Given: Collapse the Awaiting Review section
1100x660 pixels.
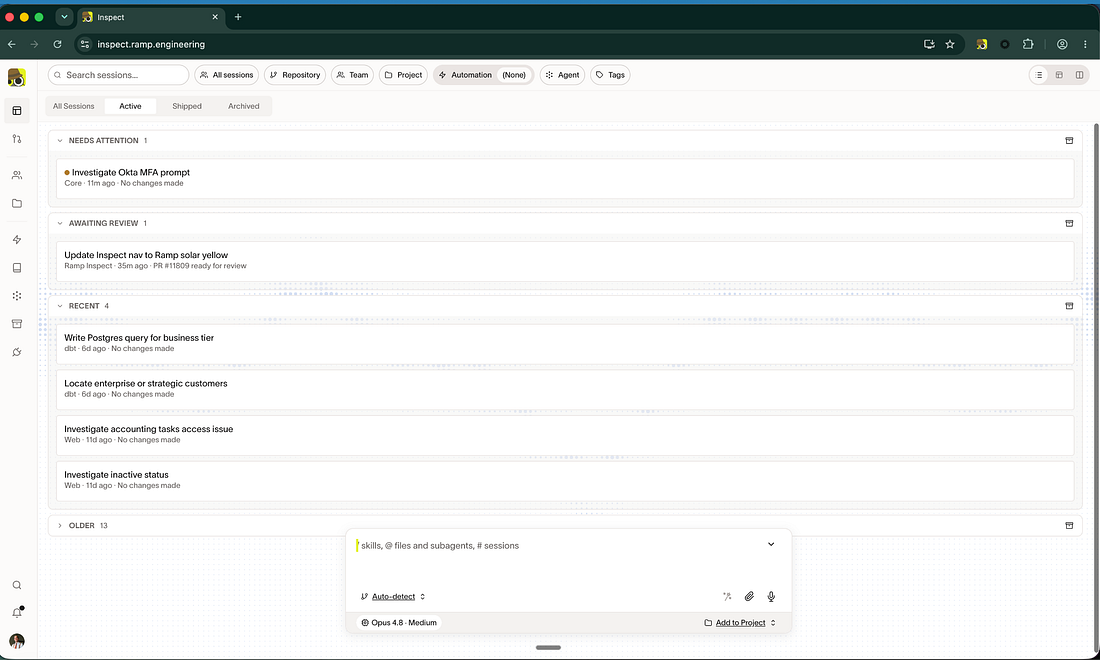Looking at the screenshot, I should (60, 223).
